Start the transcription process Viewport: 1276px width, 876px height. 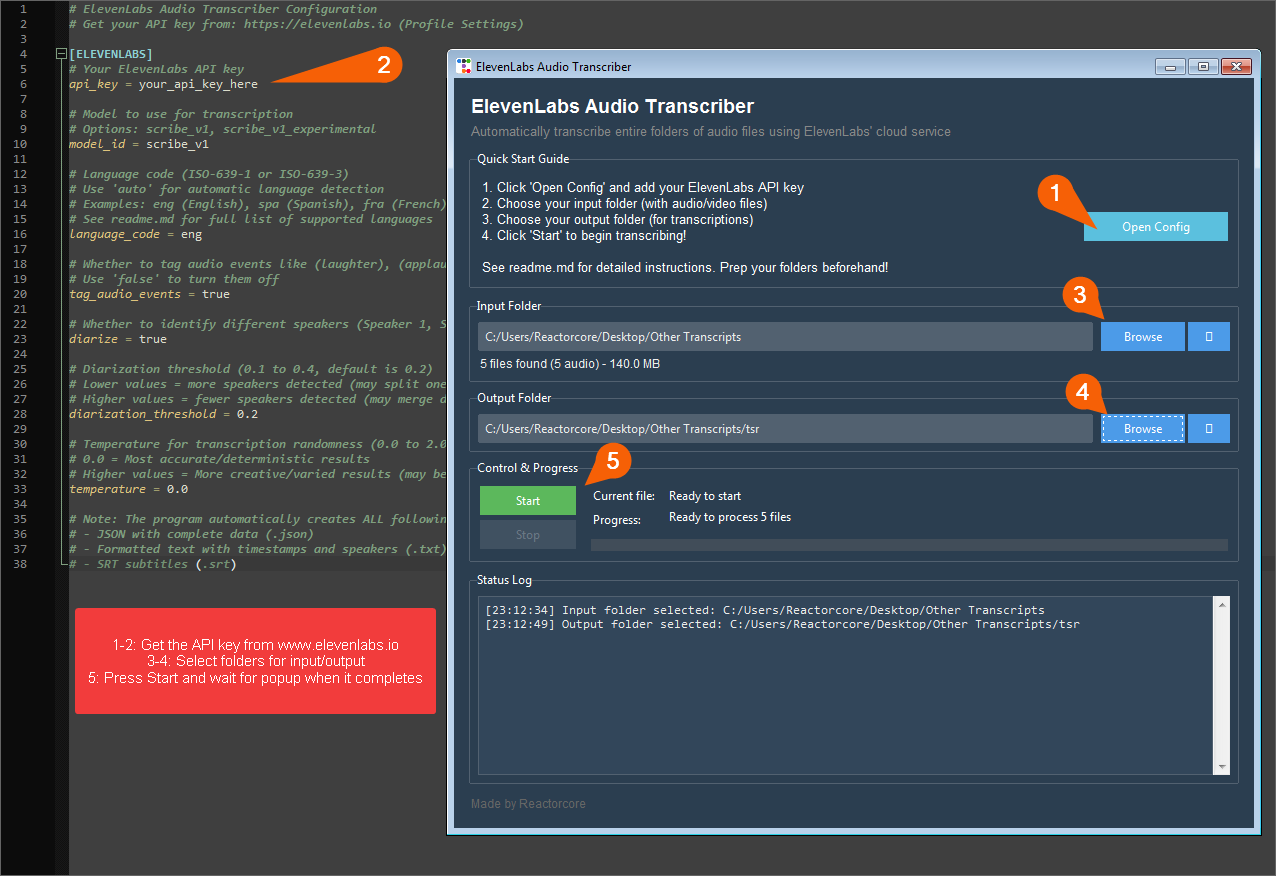(x=528, y=501)
